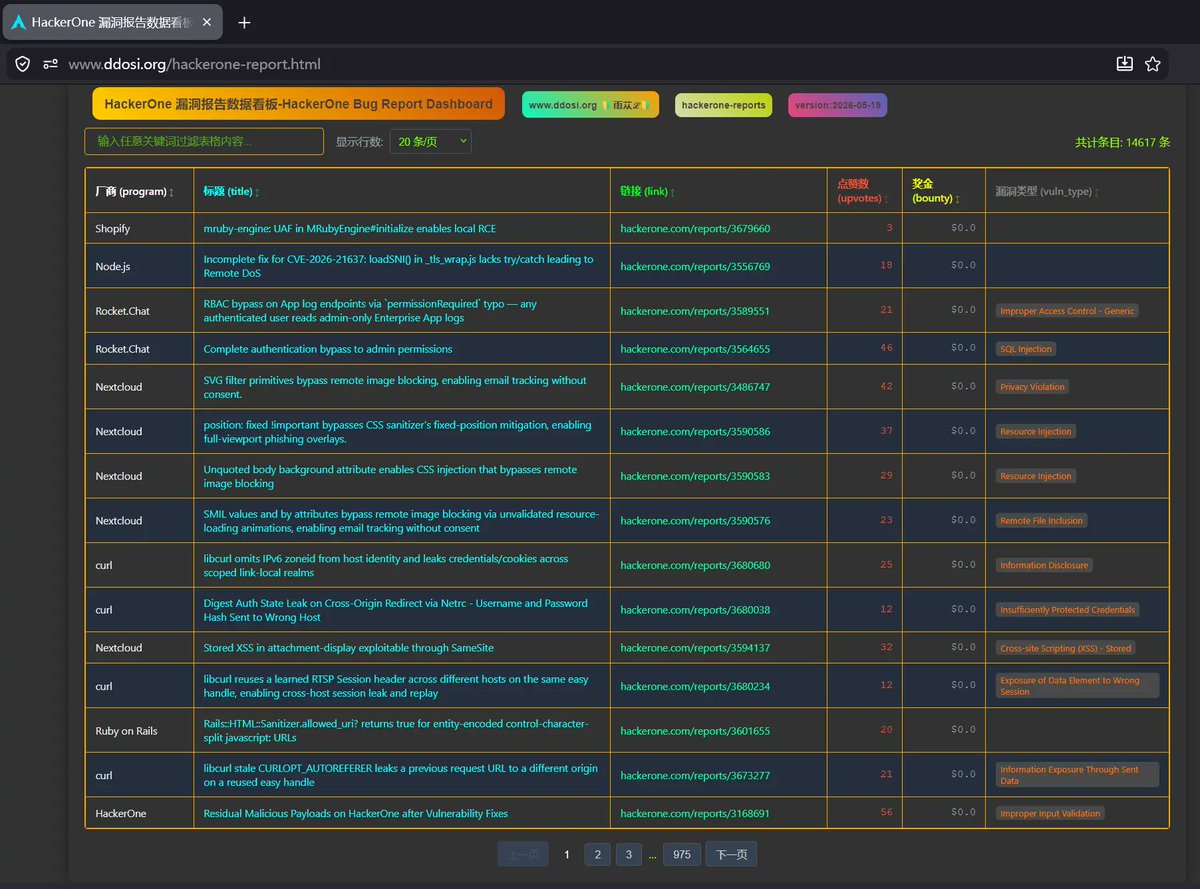The image size is (1200, 889).
Task: Open link hackerone.com/reports/3680234
Action: coord(695,686)
